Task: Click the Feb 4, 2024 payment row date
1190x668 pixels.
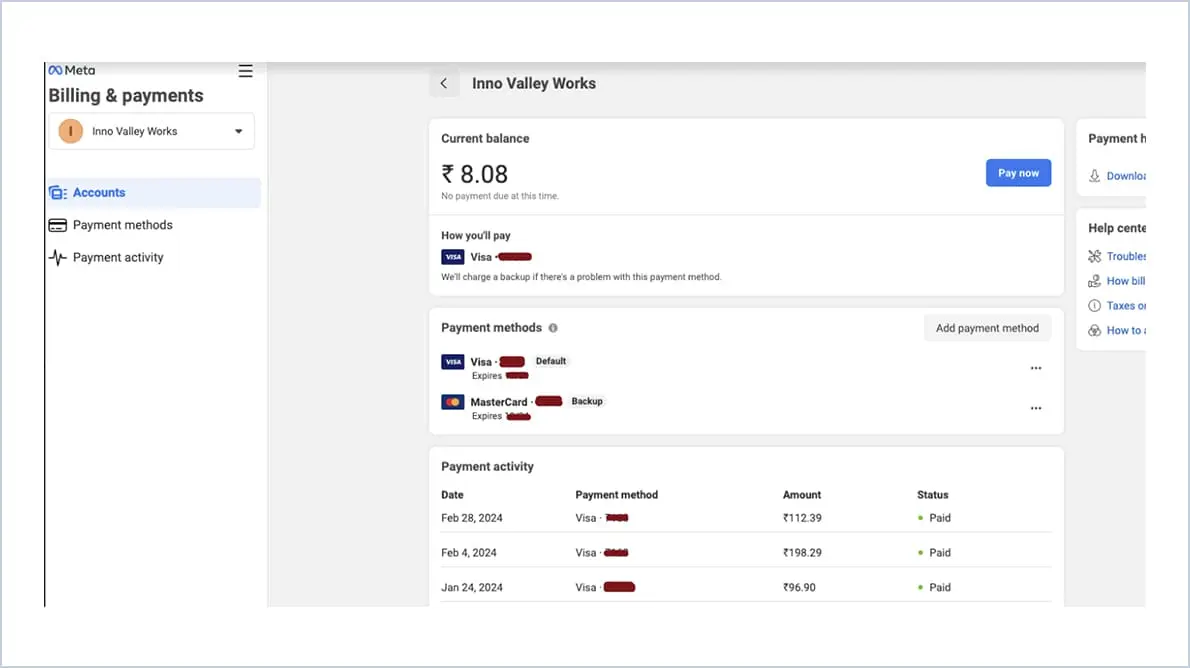Action: (x=468, y=553)
